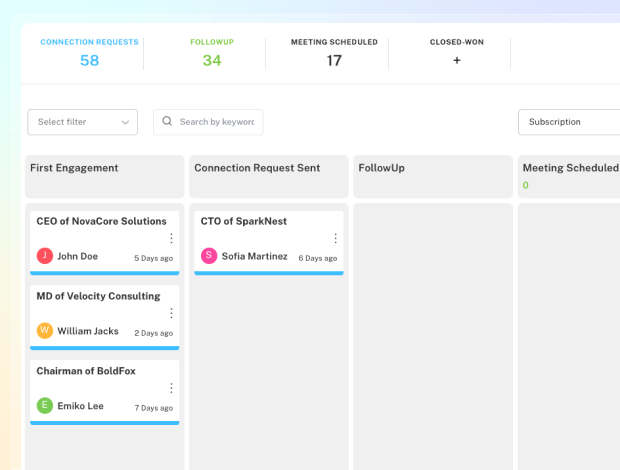The width and height of the screenshot is (620, 470).
Task: Open the MD of Velocity Consulting card
Action: pos(105,317)
